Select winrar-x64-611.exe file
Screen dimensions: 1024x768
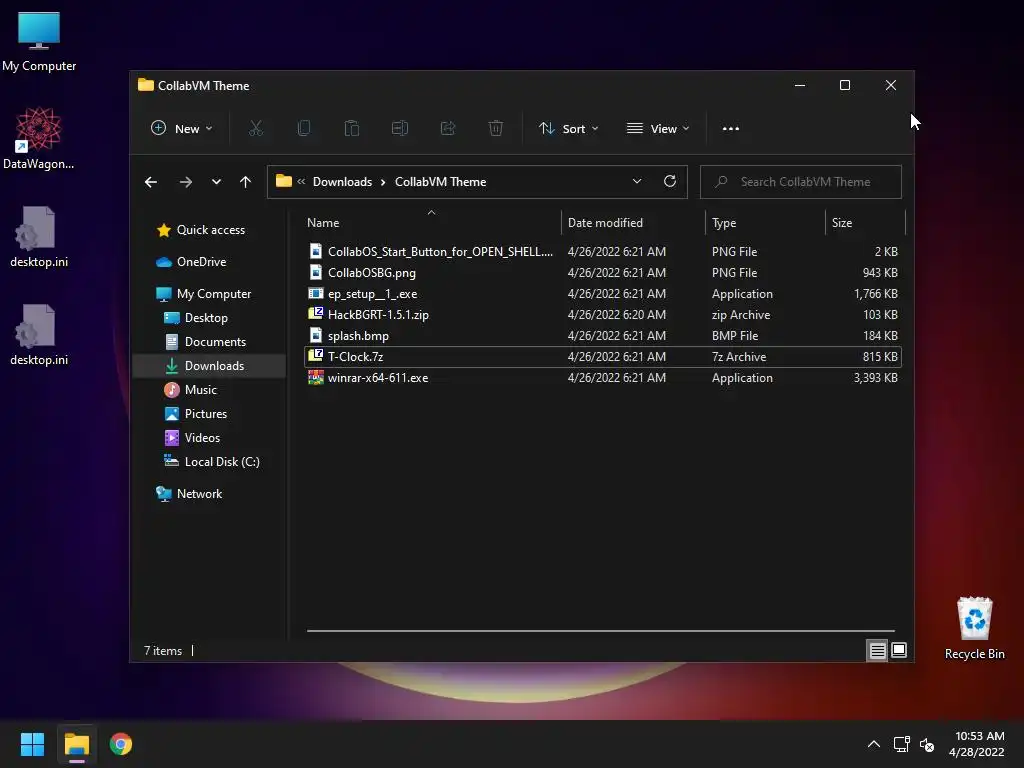(602, 377)
